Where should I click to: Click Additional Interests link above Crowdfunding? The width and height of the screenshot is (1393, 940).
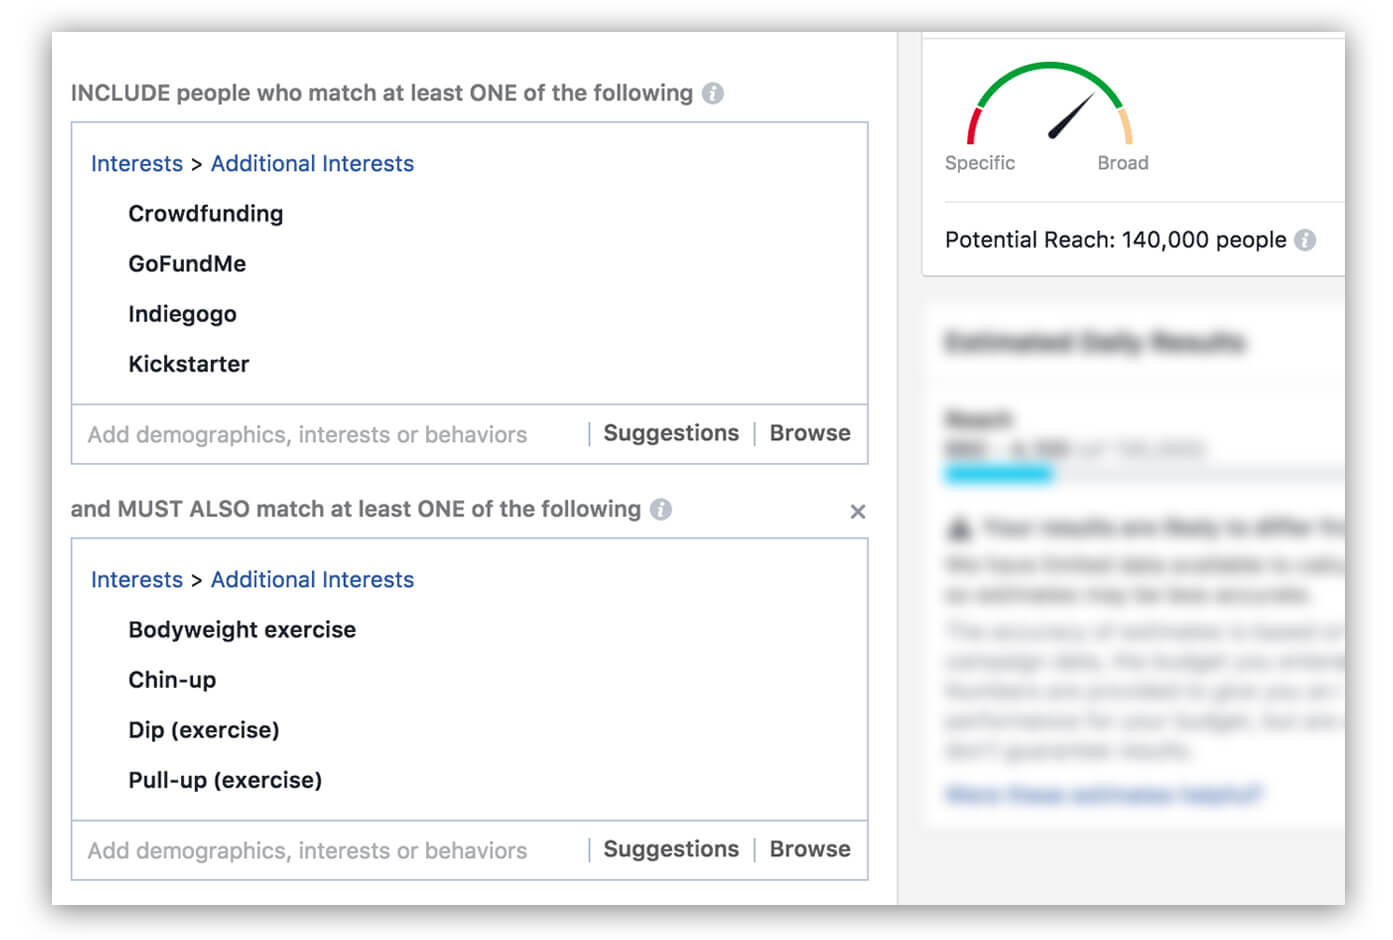coord(312,164)
